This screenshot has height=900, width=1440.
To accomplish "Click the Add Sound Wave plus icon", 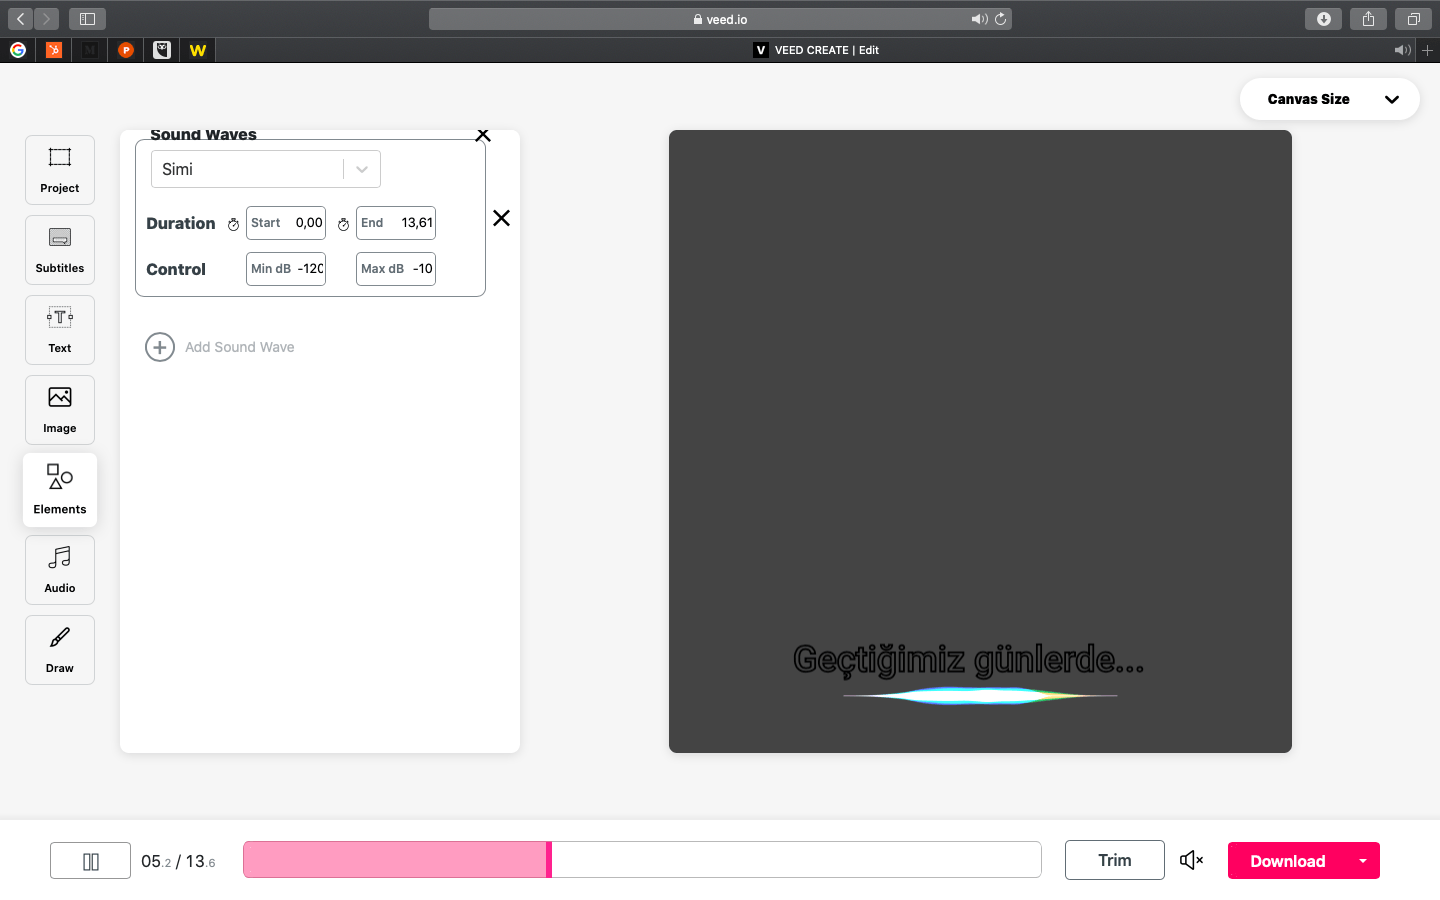I will click(x=160, y=347).
